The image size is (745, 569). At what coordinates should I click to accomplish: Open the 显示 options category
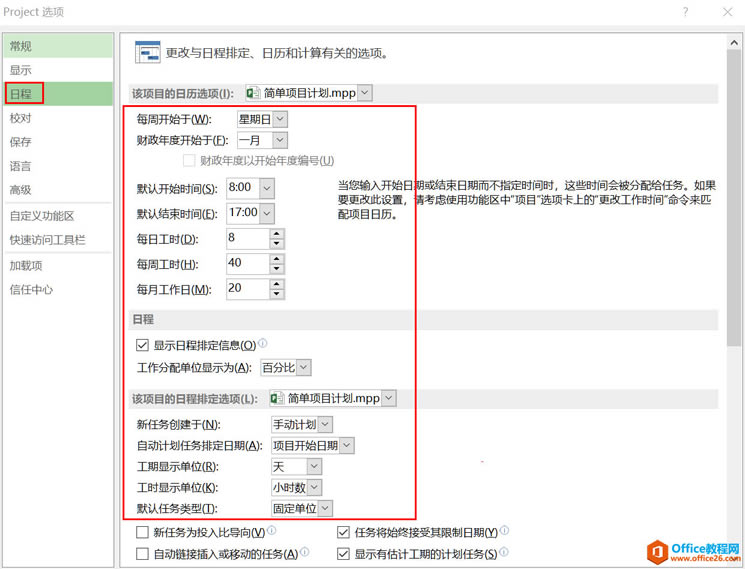coord(58,70)
